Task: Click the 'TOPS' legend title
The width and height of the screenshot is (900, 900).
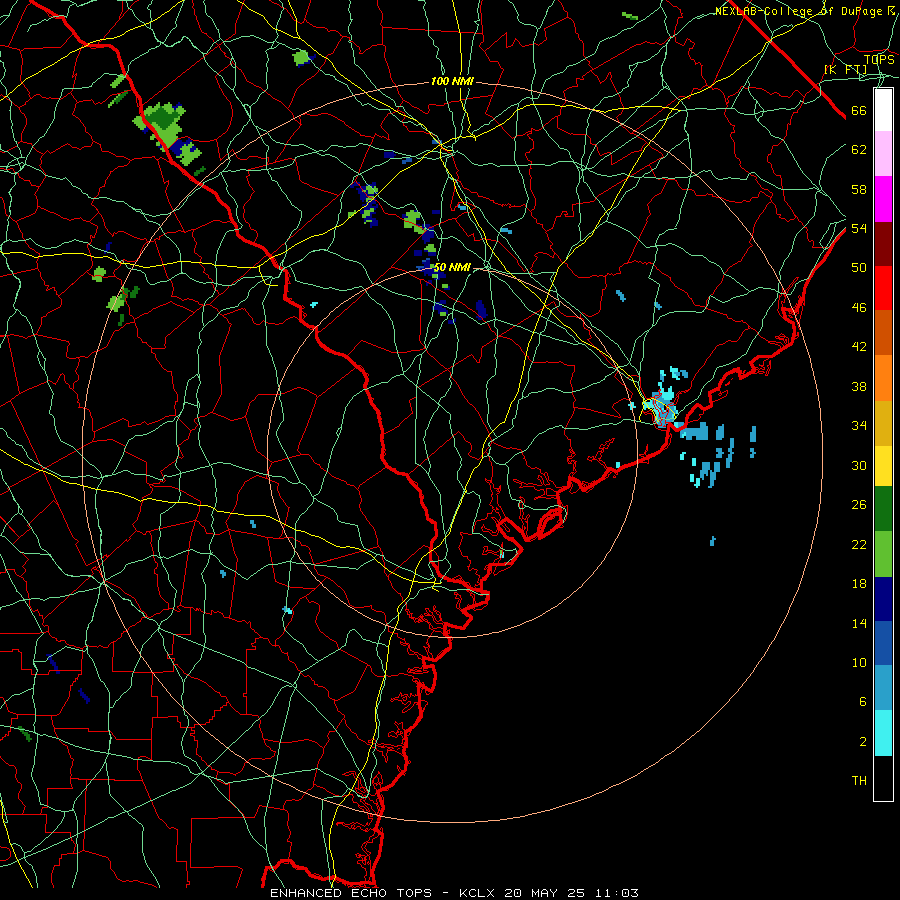Action: (x=879, y=59)
